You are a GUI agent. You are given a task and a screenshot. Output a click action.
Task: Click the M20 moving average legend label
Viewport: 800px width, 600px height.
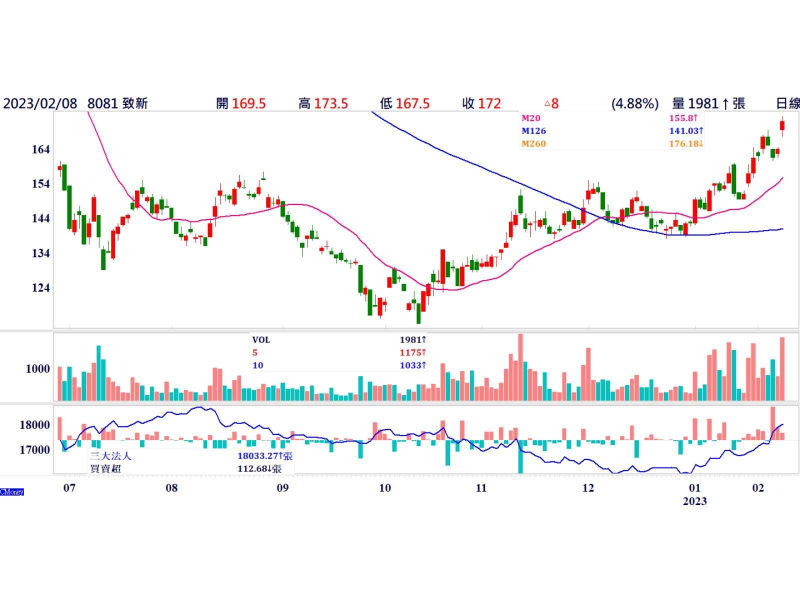point(532,118)
